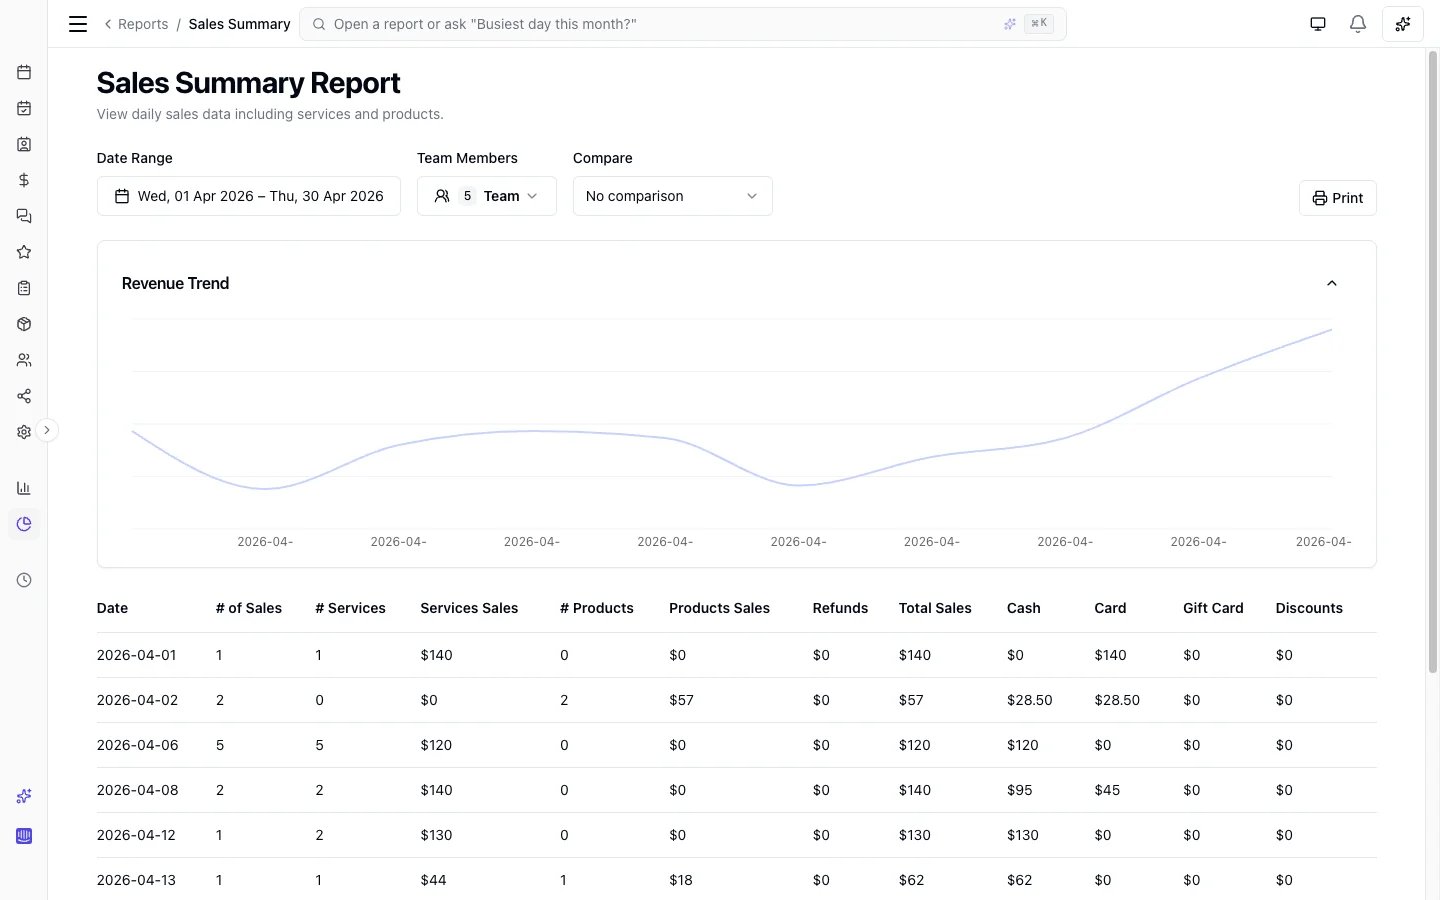Open the notifications bell
The width and height of the screenshot is (1440, 900).
pyautogui.click(x=1358, y=24)
